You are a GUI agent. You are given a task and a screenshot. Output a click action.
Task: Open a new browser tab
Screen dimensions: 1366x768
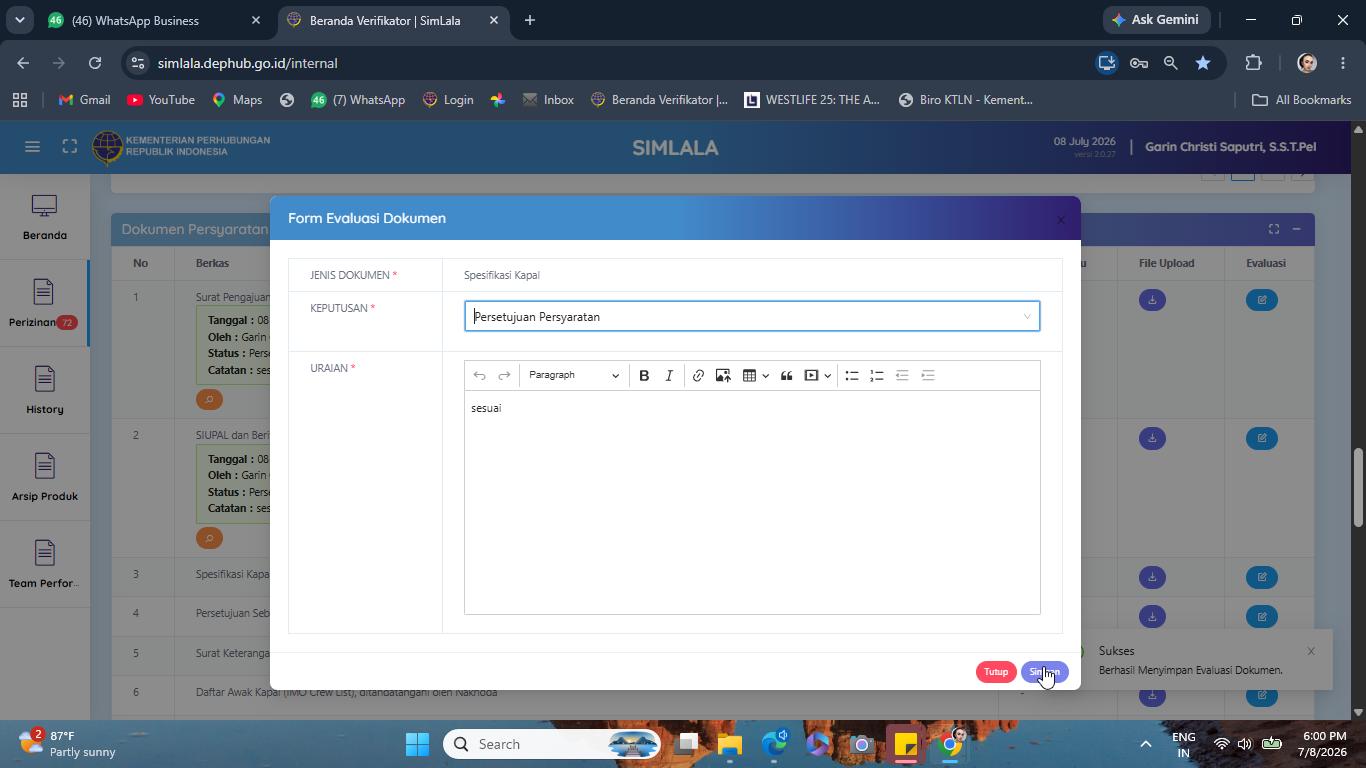click(x=530, y=20)
